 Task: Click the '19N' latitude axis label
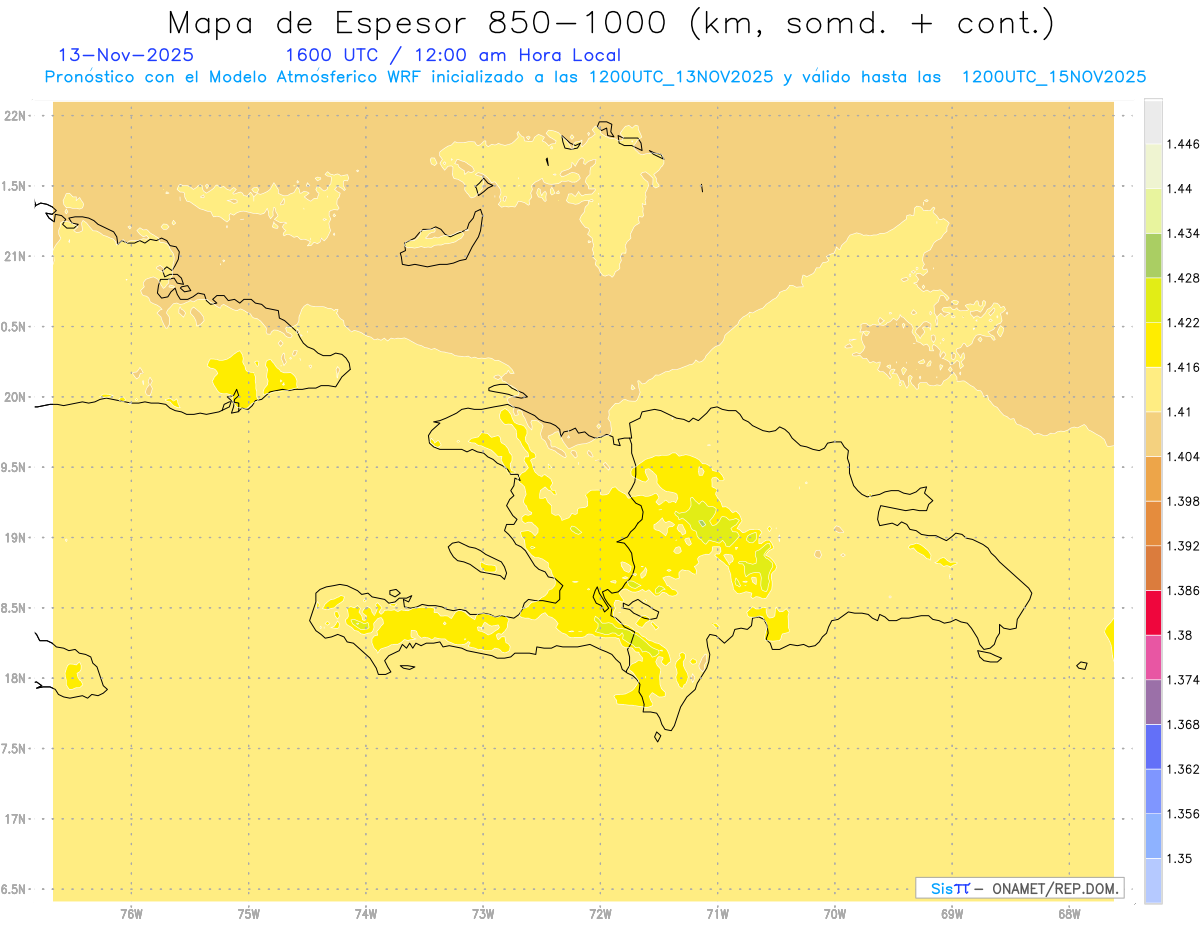click(x=15, y=538)
